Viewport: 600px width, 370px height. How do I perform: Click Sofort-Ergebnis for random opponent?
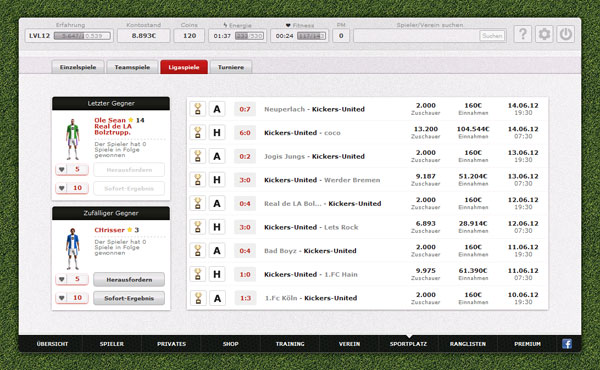point(129,298)
